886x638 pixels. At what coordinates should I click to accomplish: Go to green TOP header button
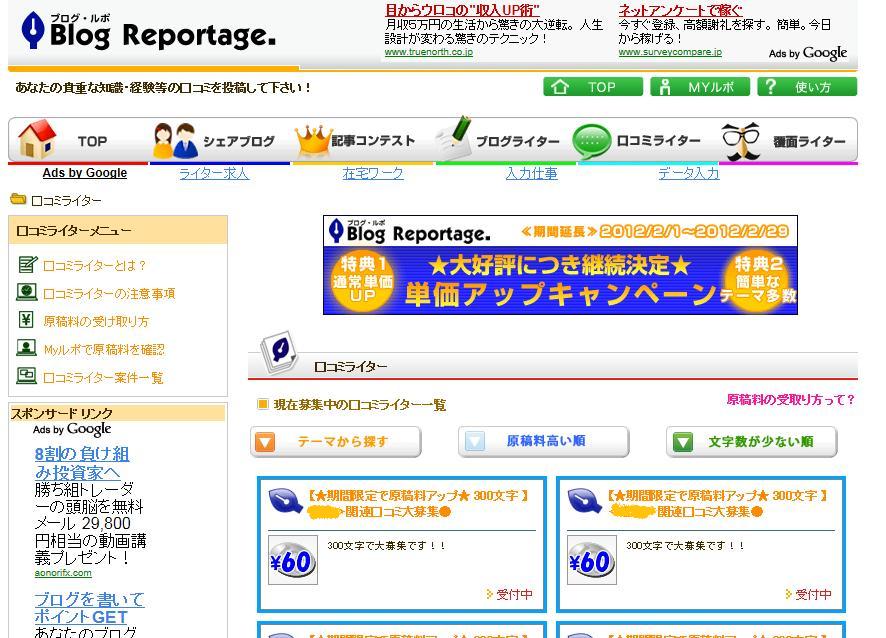point(592,87)
